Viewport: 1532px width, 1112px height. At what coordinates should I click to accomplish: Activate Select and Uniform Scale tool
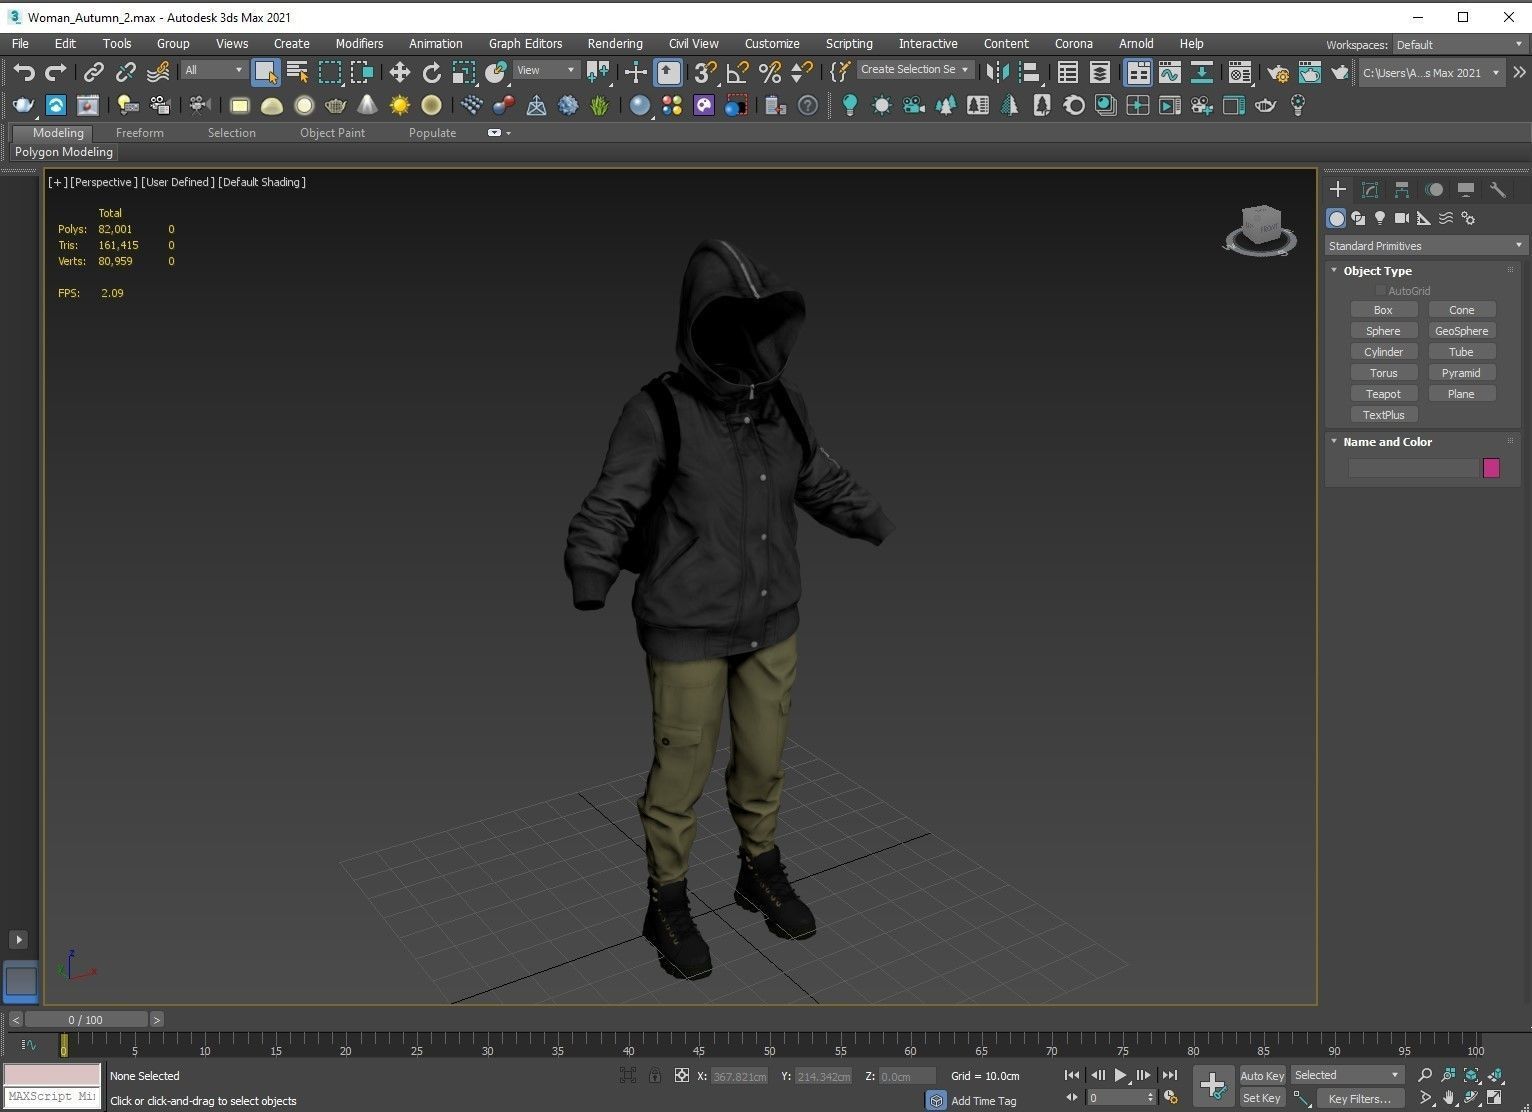463,71
